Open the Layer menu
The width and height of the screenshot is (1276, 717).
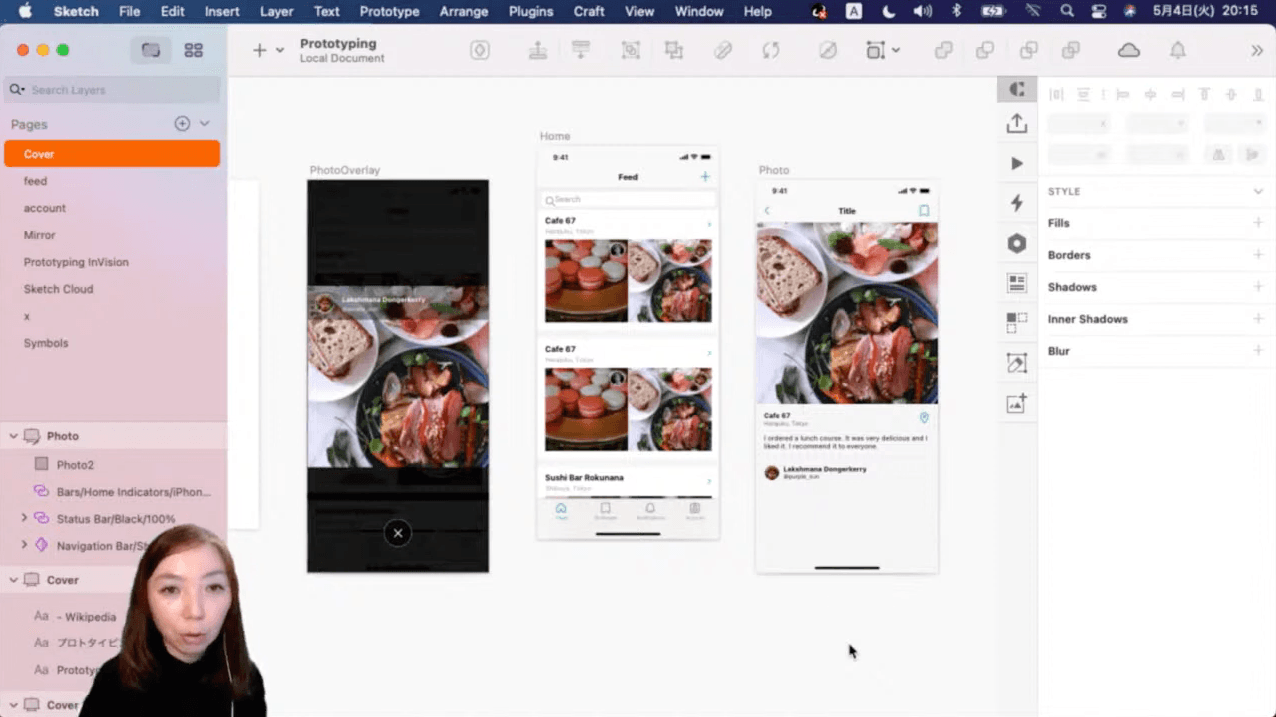coord(276,11)
